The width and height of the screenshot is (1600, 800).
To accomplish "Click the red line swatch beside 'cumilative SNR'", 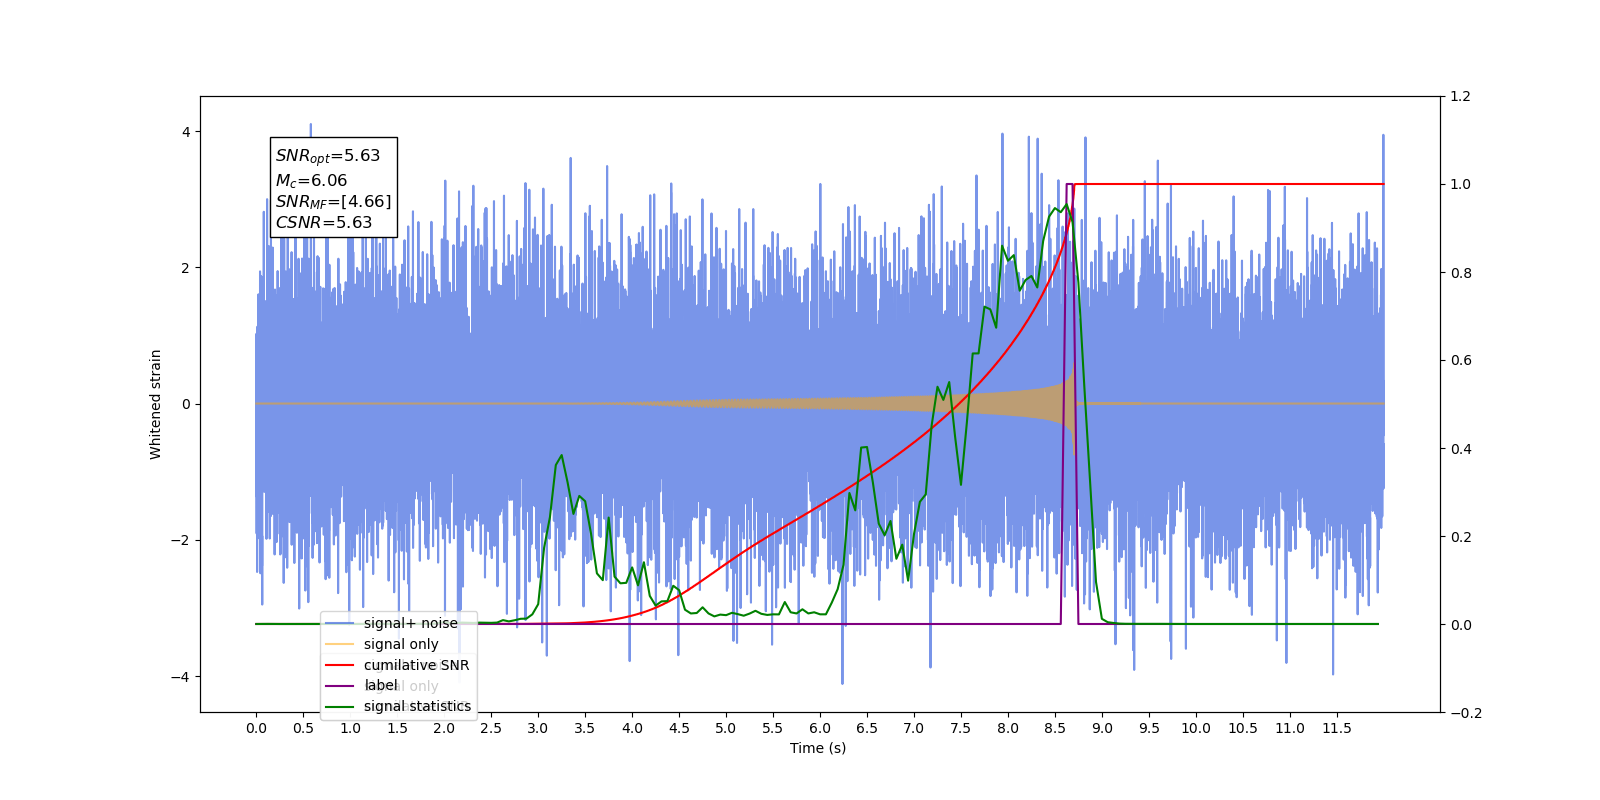I will pos(340,665).
